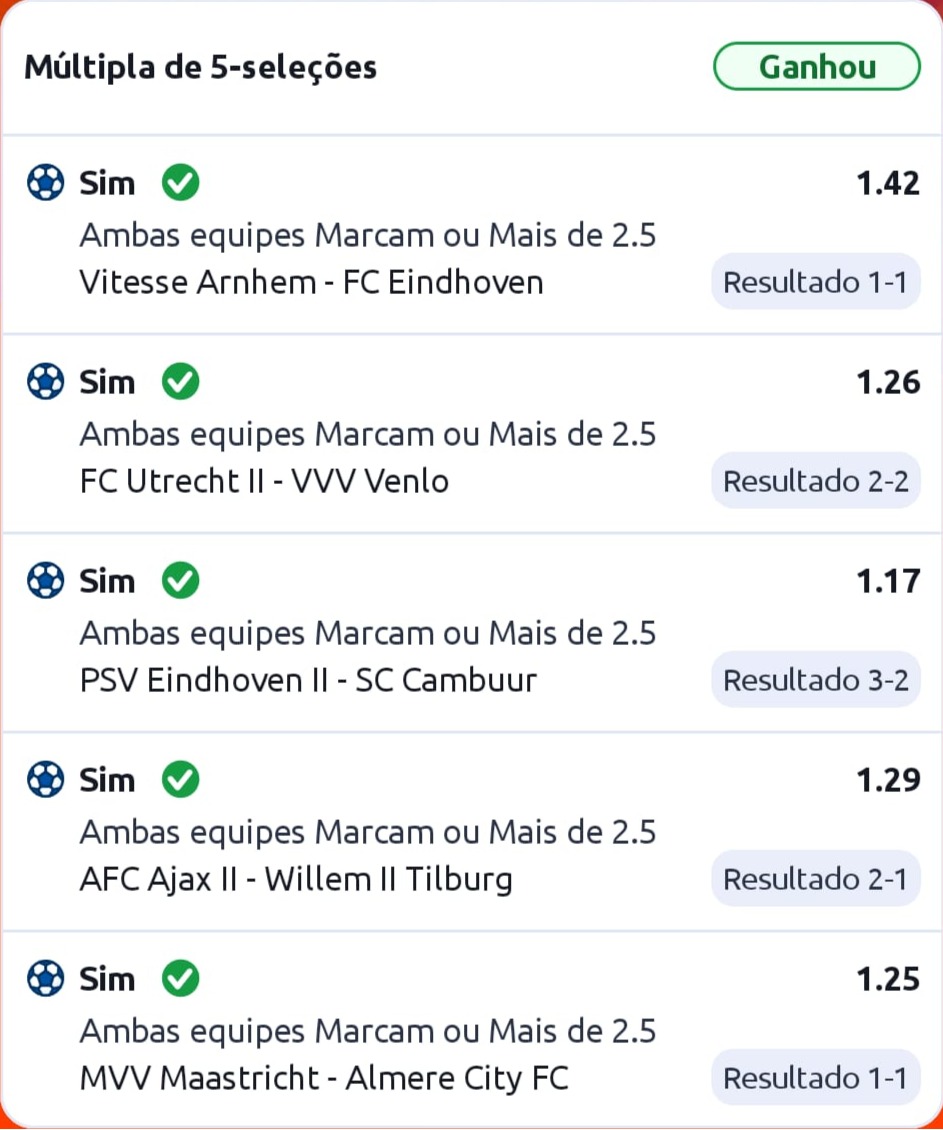This screenshot has height=1130, width=943.
Task: Click green checkmark on Vitesse Arnhem selection
Action: [x=181, y=183]
